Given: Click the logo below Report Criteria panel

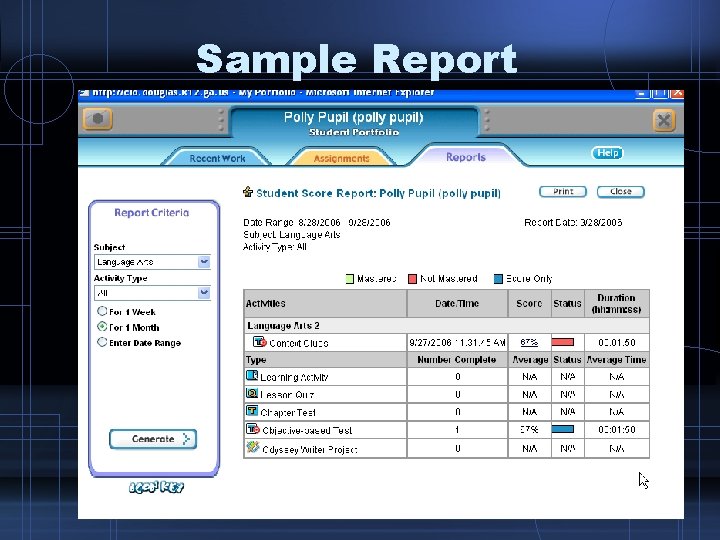Looking at the screenshot, I should [156, 487].
